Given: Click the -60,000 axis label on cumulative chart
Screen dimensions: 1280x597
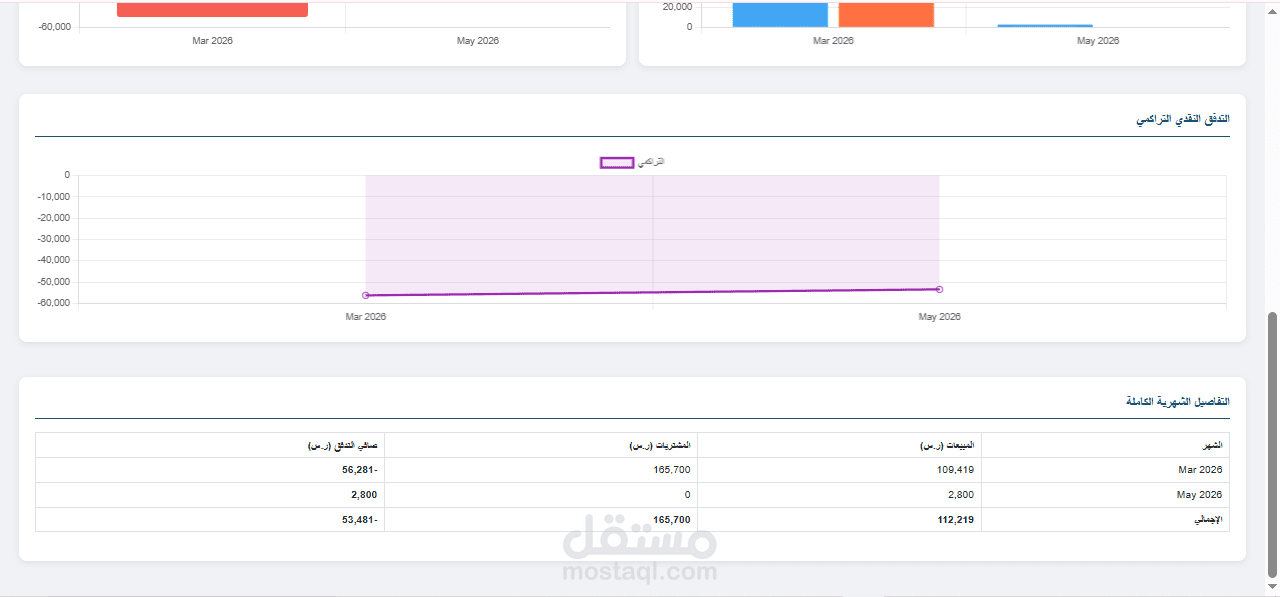Looking at the screenshot, I should point(52,303).
